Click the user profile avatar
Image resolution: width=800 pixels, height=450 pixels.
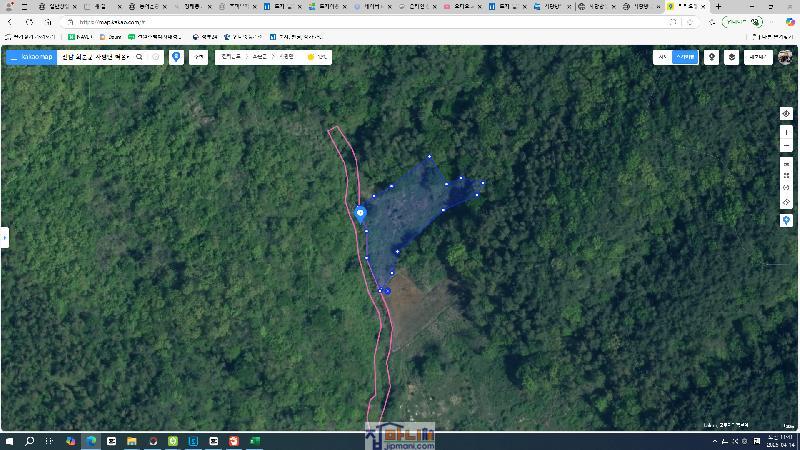click(x=785, y=57)
